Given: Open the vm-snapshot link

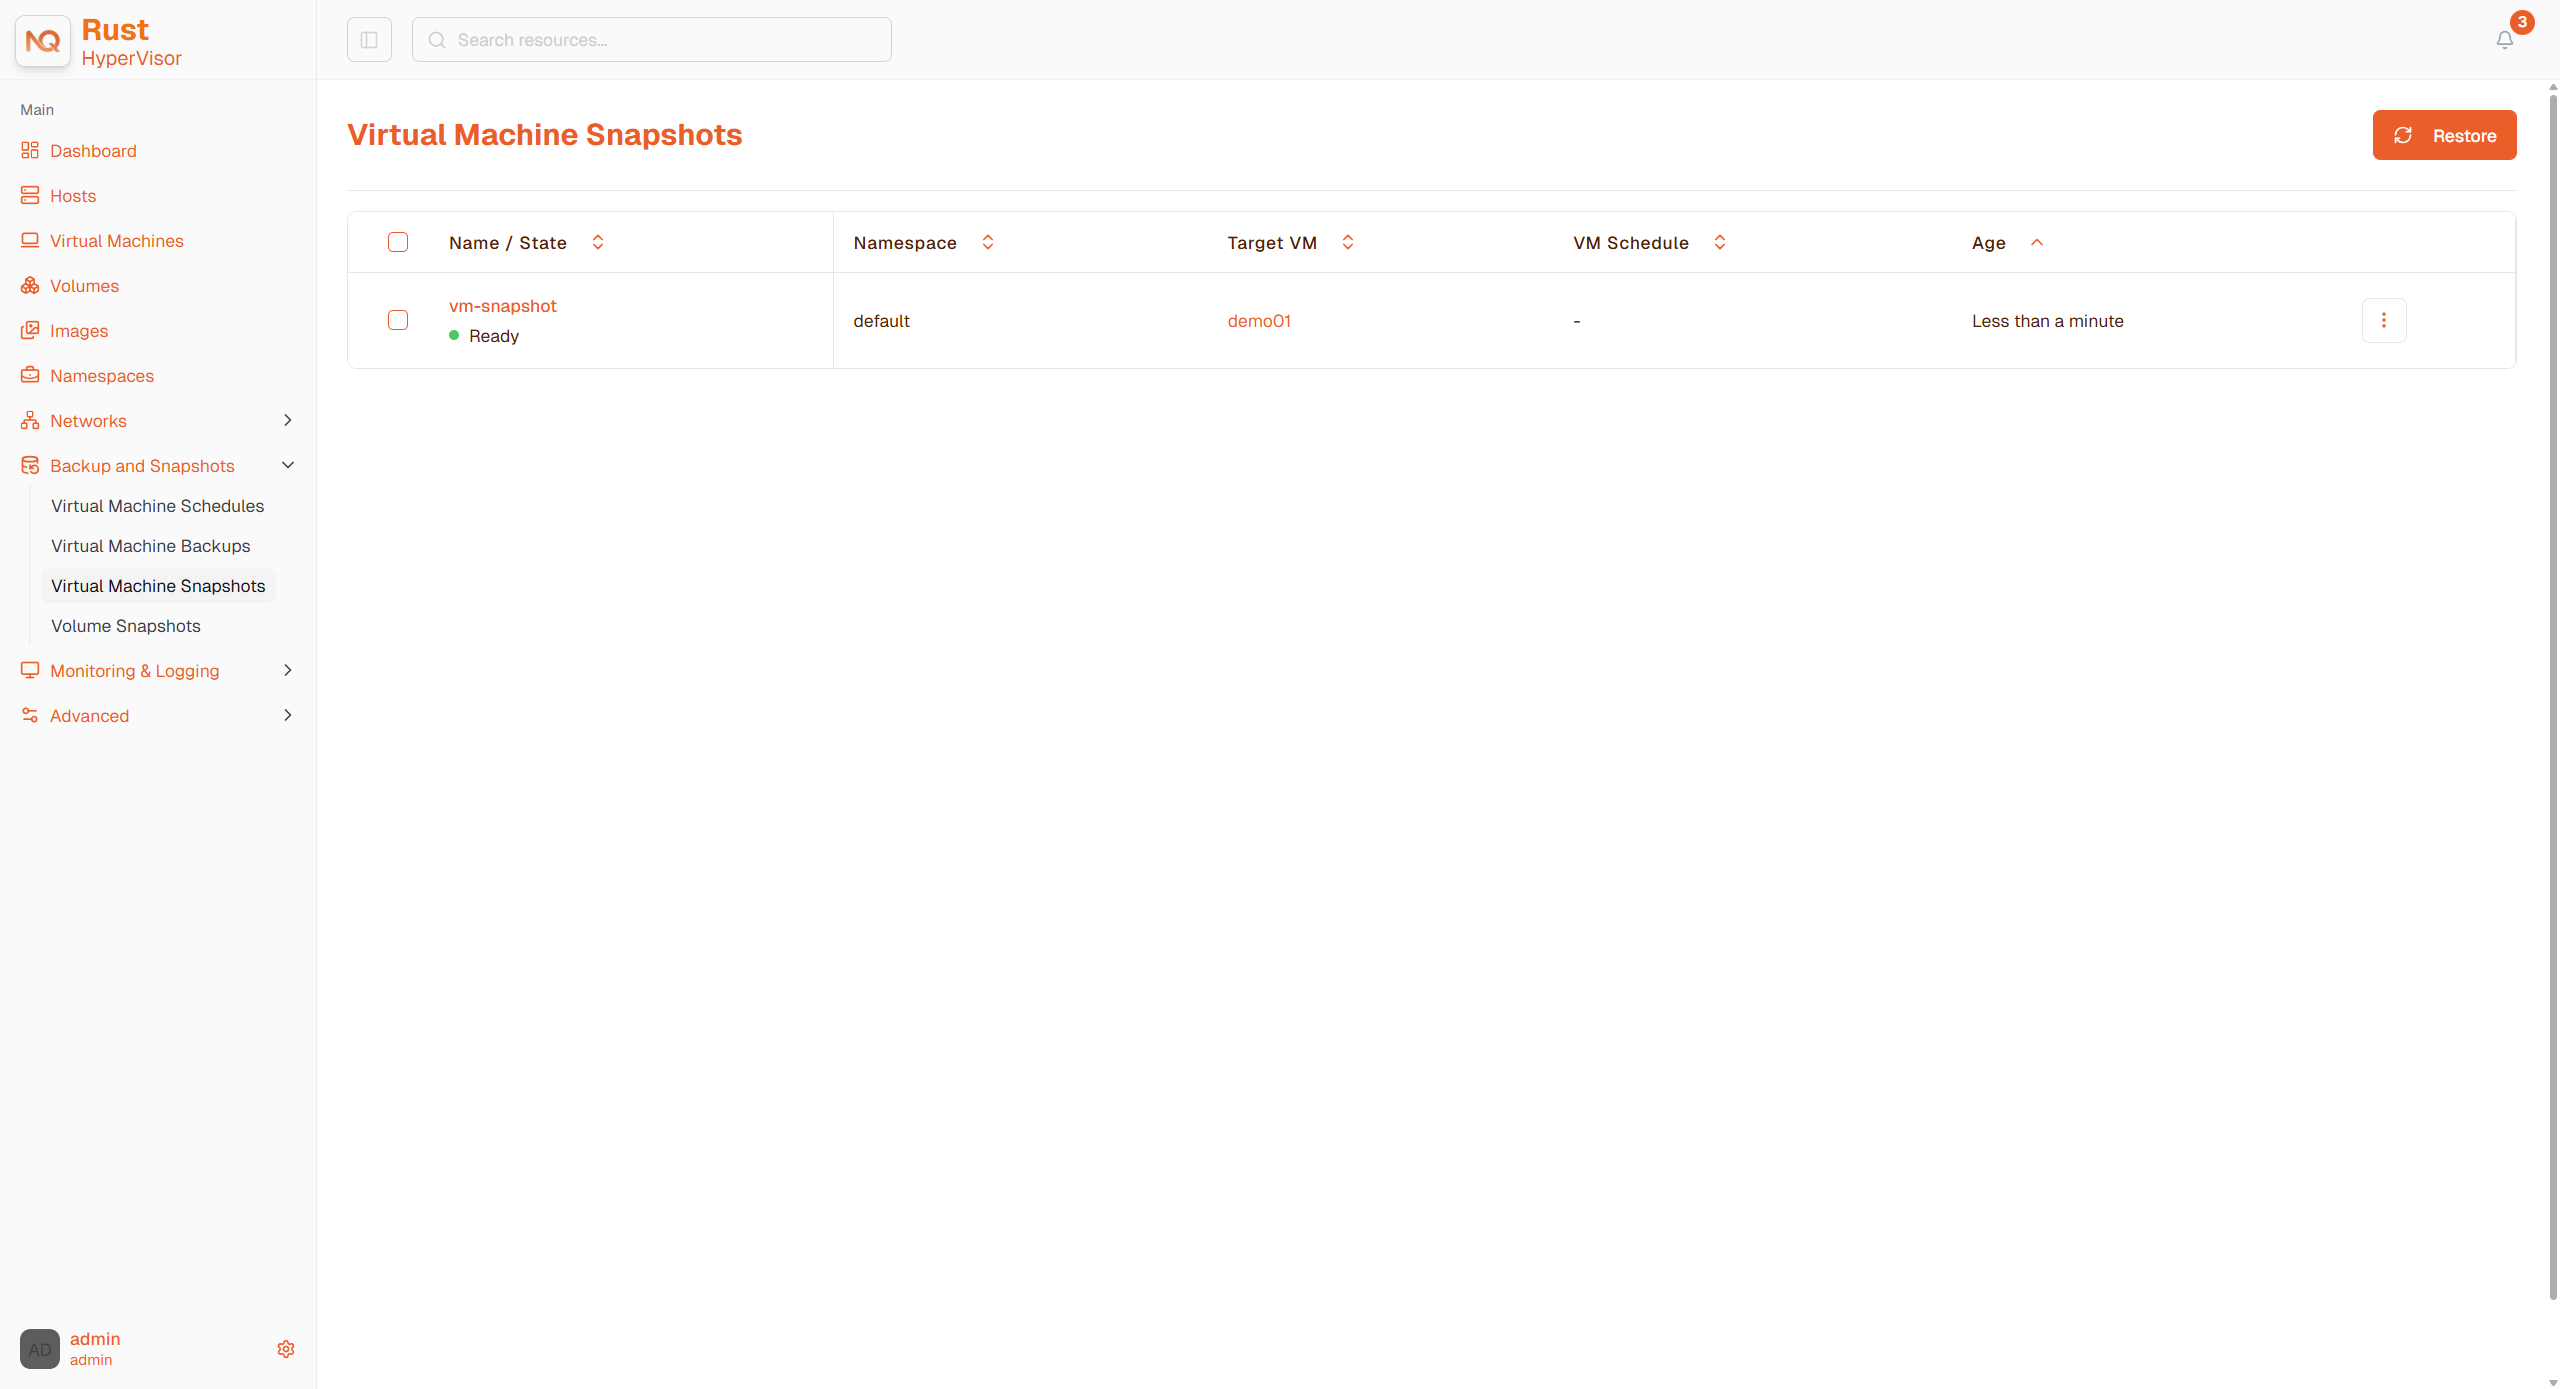Looking at the screenshot, I should click(502, 305).
